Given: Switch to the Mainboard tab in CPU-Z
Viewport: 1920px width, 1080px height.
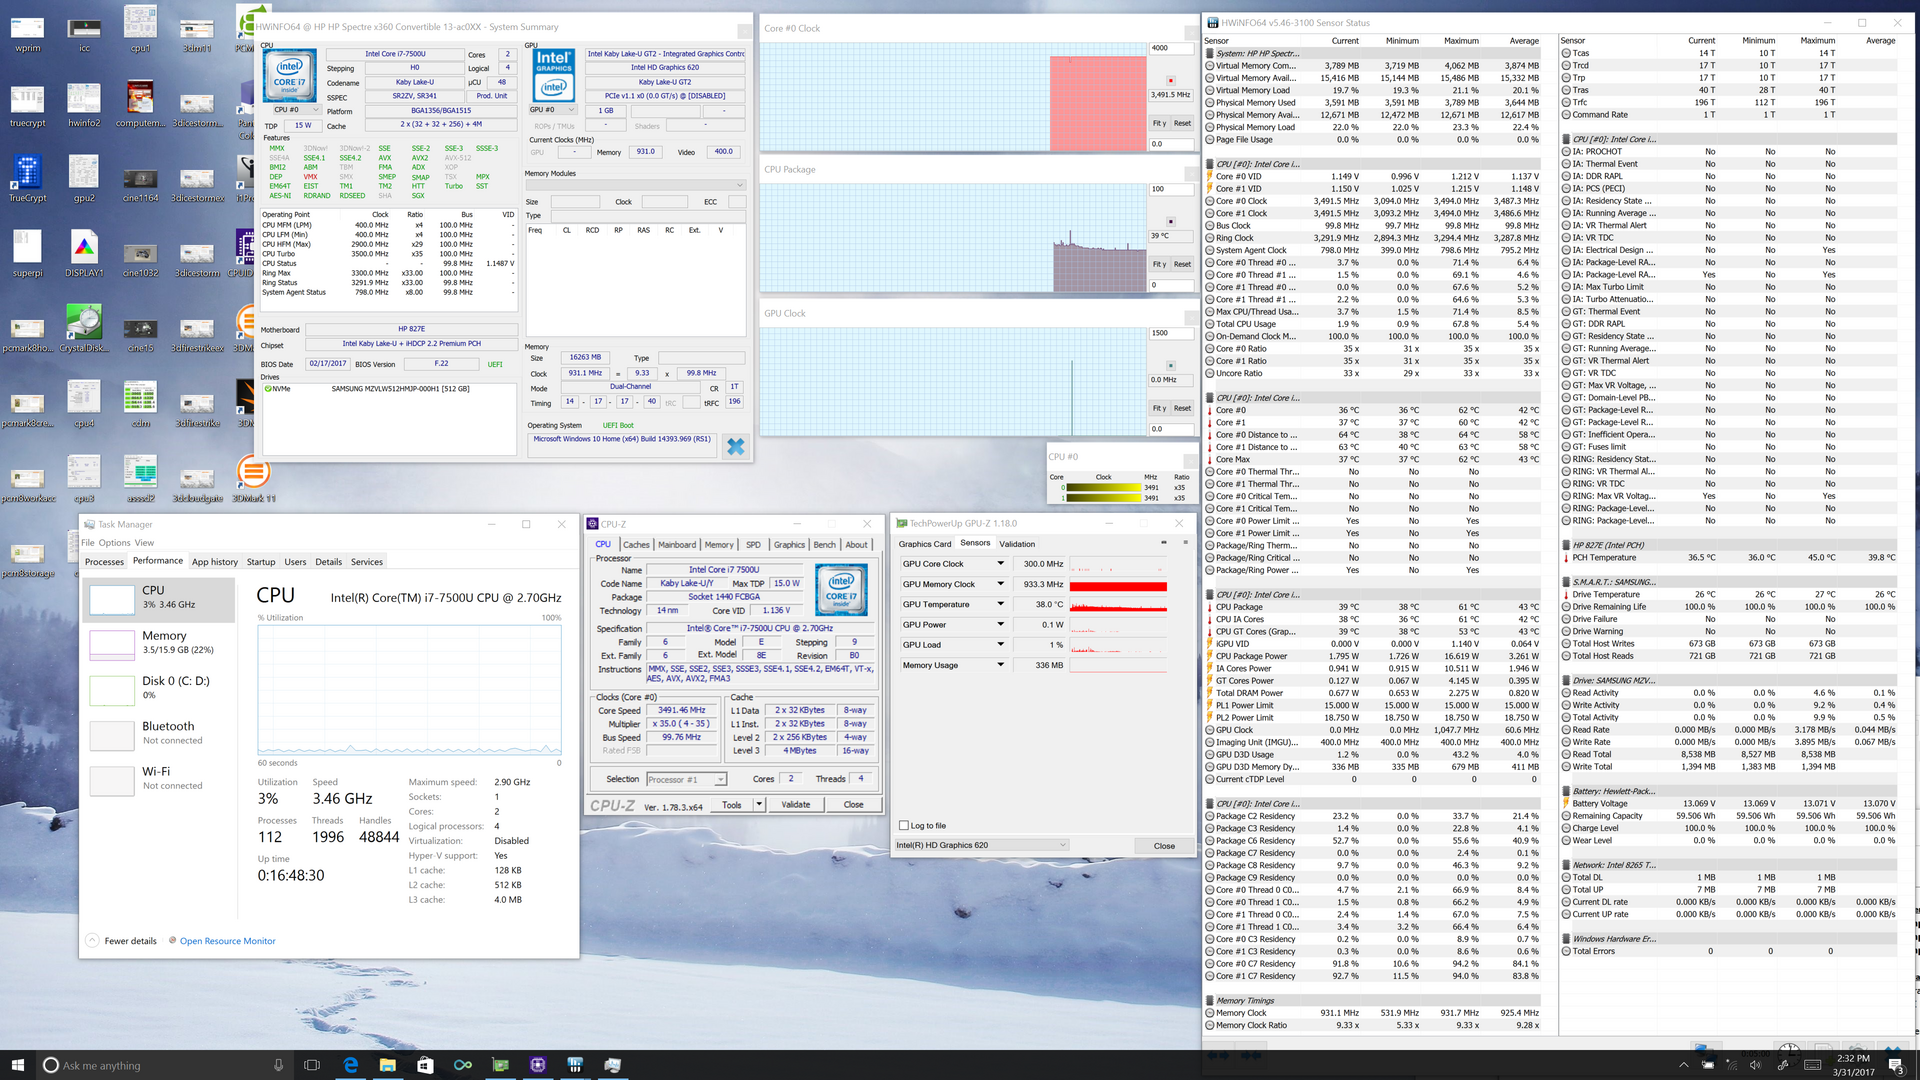Looking at the screenshot, I should [x=676, y=545].
